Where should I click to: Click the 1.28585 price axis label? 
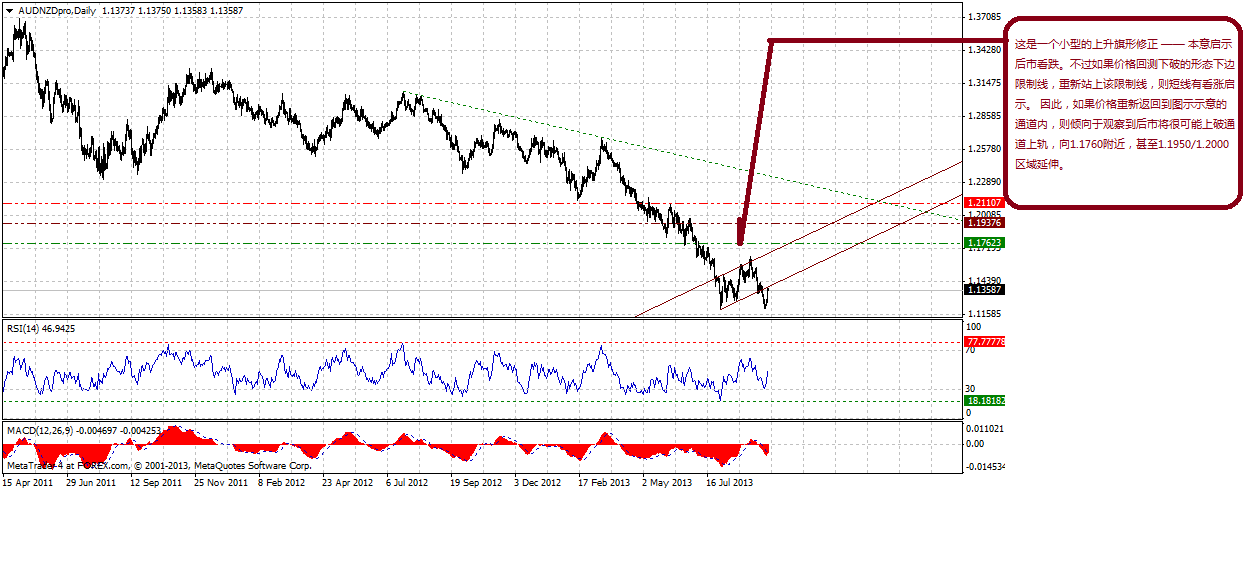tap(986, 116)
